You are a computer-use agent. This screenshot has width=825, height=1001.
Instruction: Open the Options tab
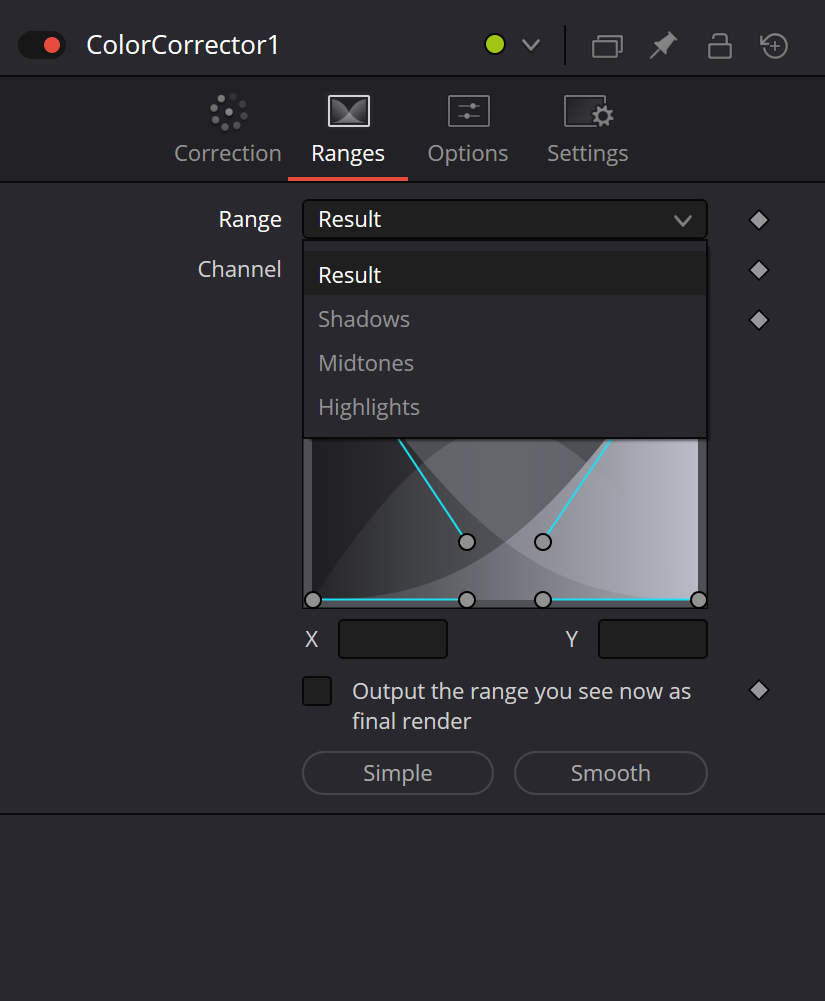coord(468,130)
